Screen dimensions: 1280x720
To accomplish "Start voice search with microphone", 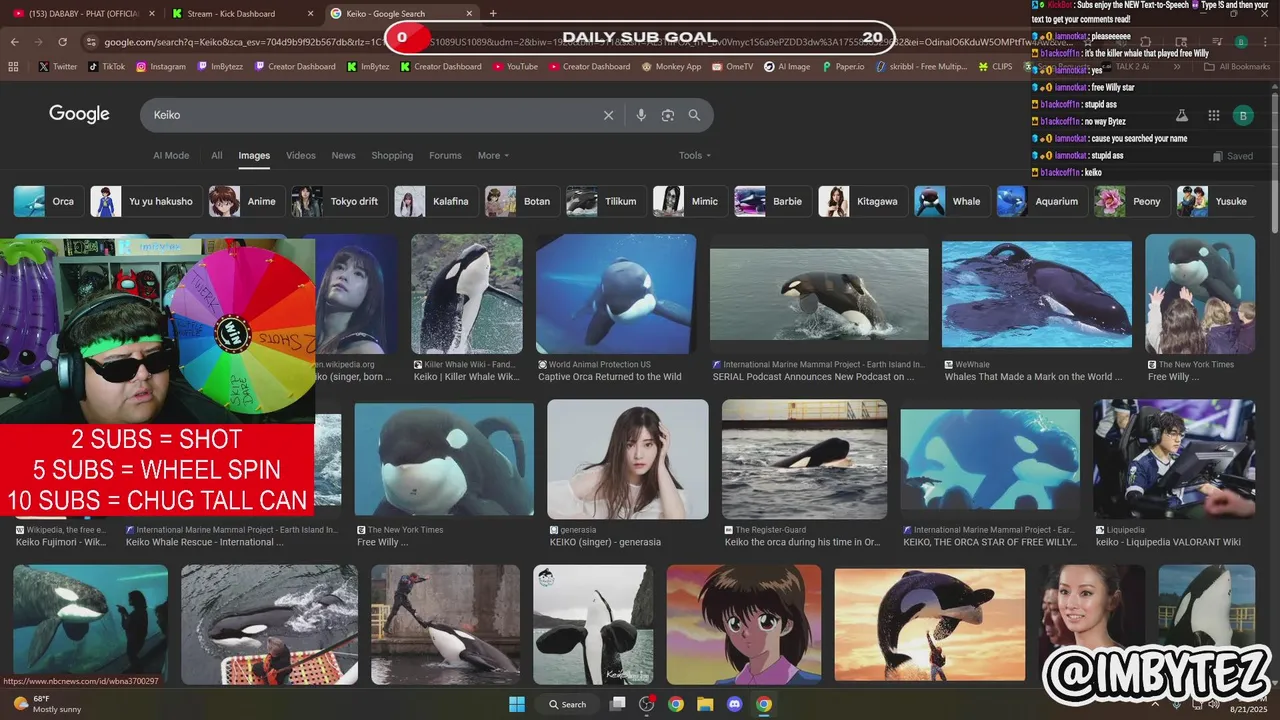I will pos(641,115).
